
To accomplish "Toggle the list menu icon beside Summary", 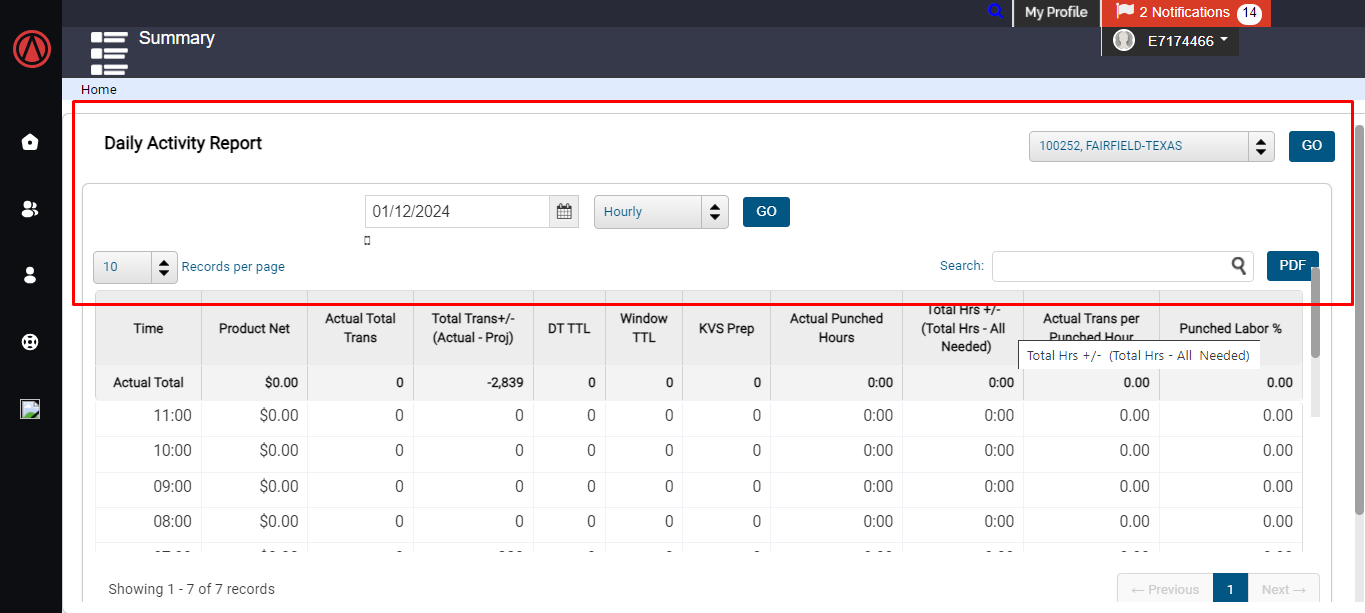I will point(109,53).
